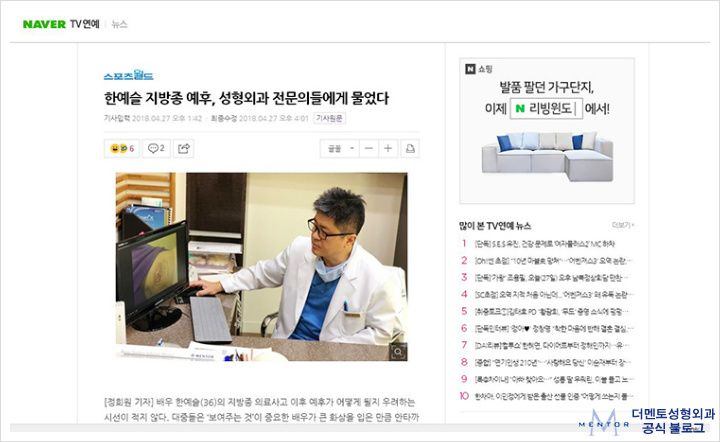Click the reporter byline 정희원 기자 paragraph
This screenshot has width=720, height=442.
261,409
